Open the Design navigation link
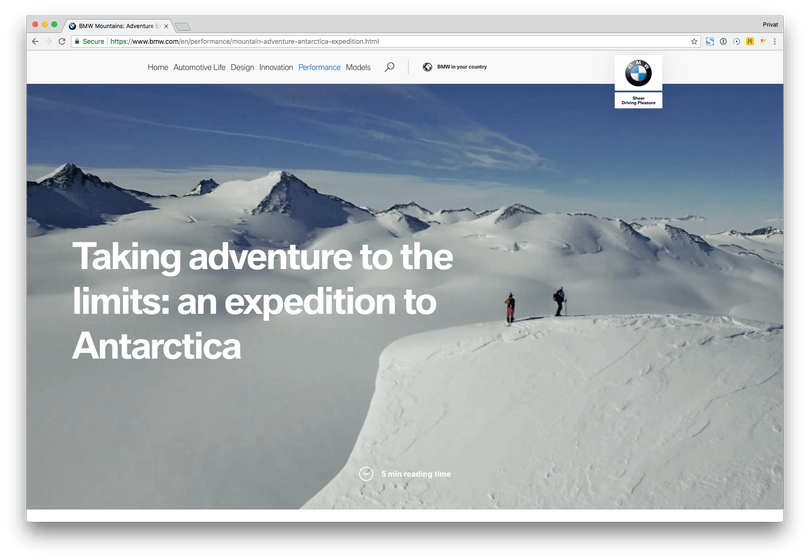The height and width of the screenshot is (560, 810). tap(242, 67)
